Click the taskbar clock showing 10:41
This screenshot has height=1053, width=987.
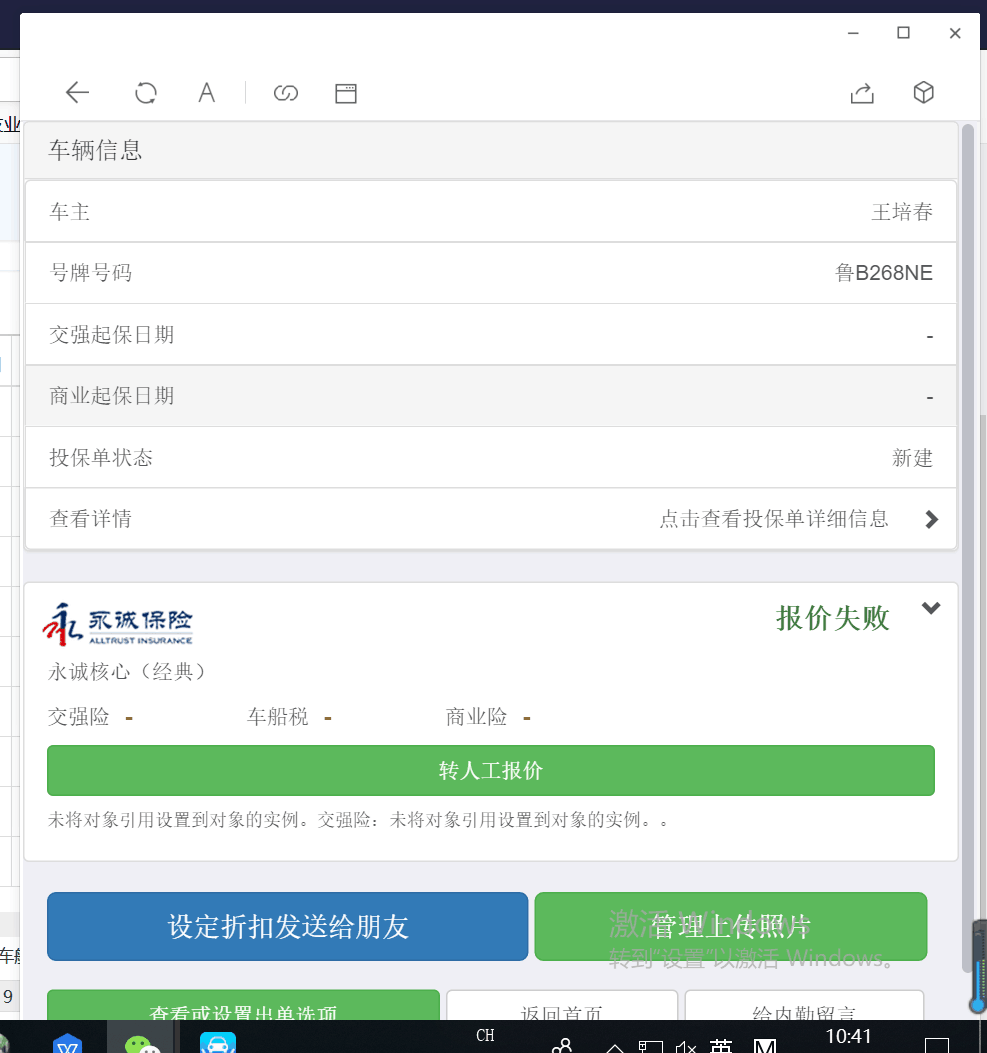[849, 1036]
